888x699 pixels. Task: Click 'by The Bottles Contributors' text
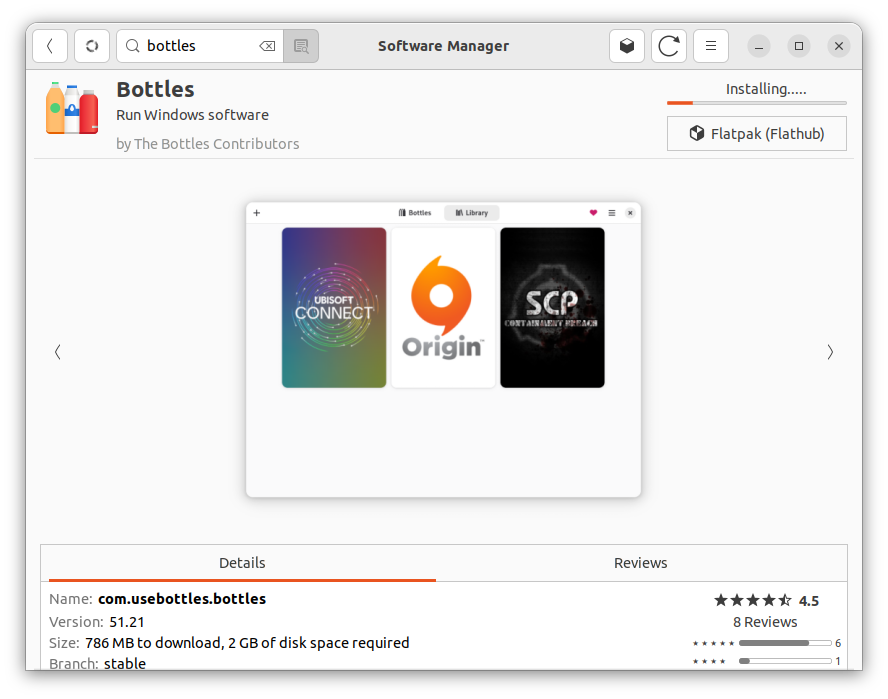pos(208,144)
